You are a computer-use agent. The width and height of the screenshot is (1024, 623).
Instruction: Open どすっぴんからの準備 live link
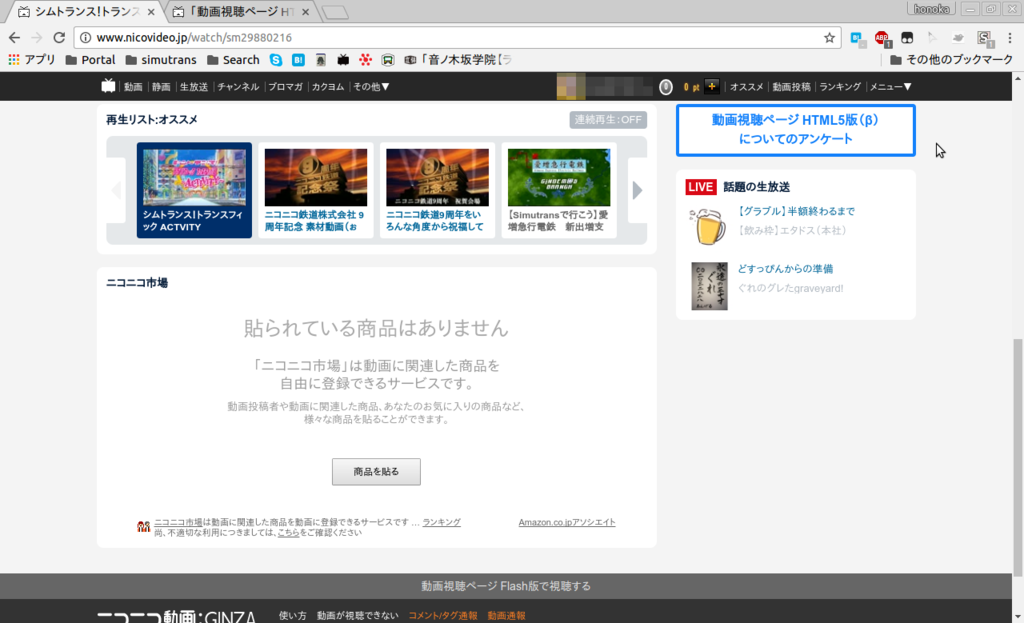(x=785, y=268)
